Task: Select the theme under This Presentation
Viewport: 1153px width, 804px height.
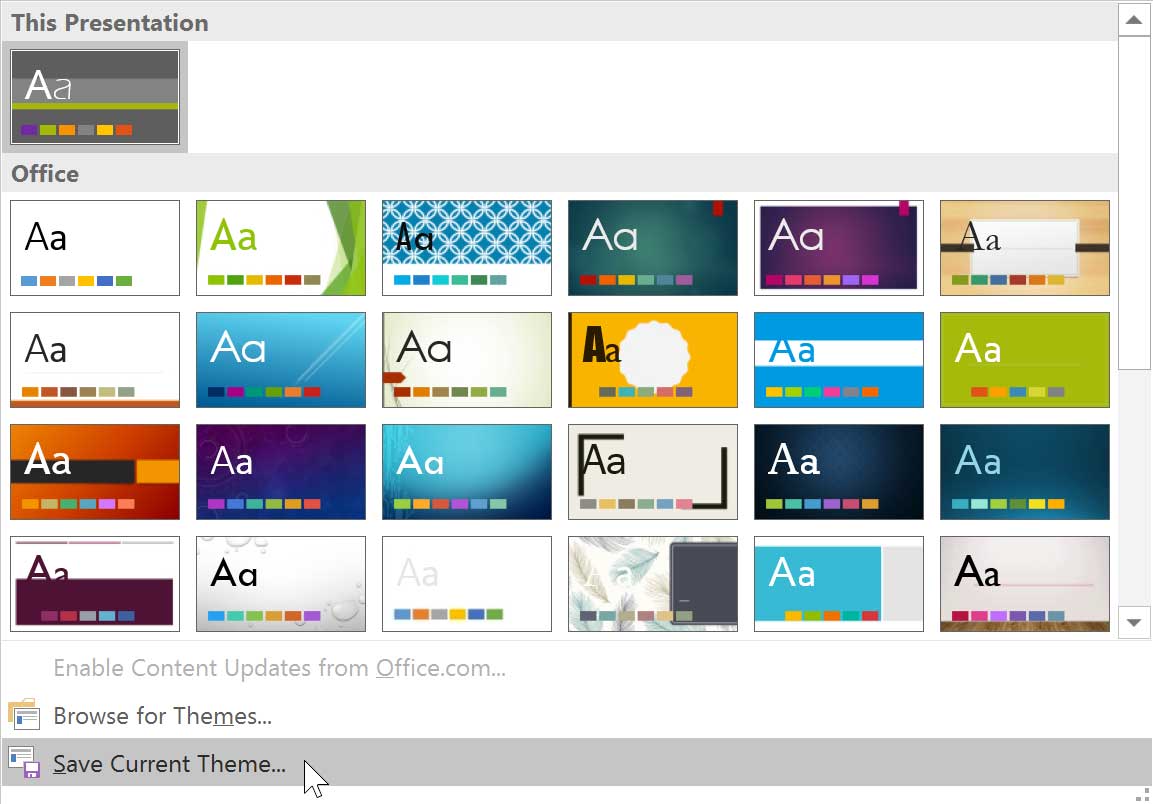Action: [x=95, y=96]
